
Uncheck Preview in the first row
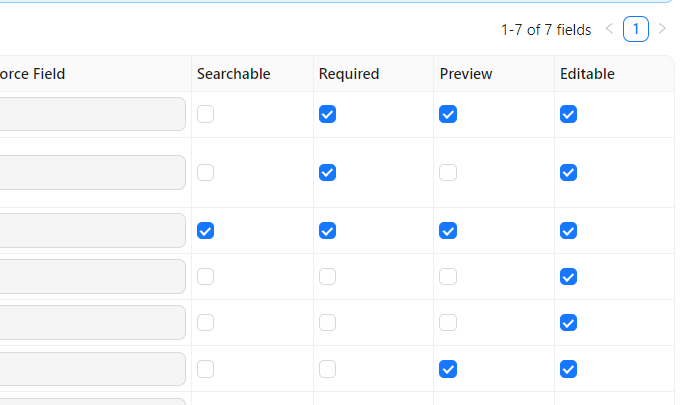click(x=448, y=114)
